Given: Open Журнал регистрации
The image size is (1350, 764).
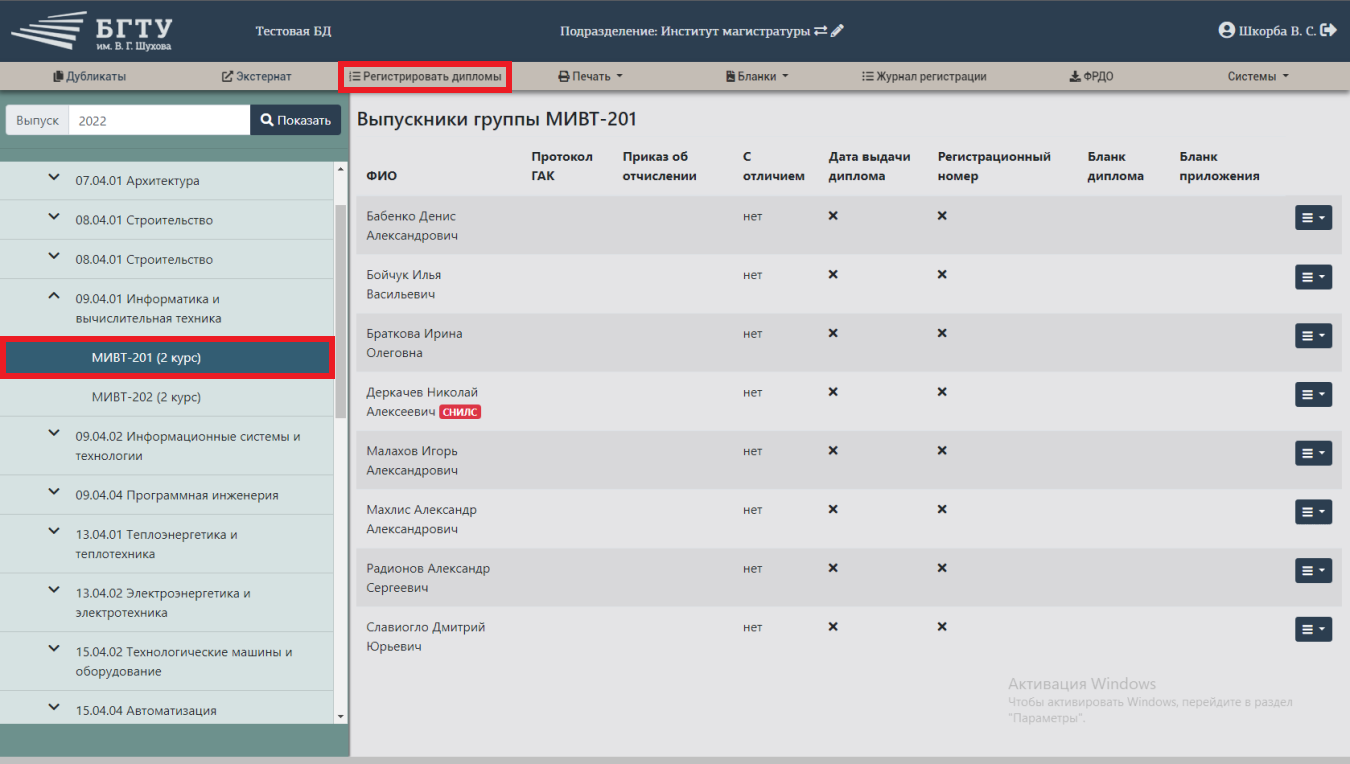Looking at the screenshot, I should [924, 76].
